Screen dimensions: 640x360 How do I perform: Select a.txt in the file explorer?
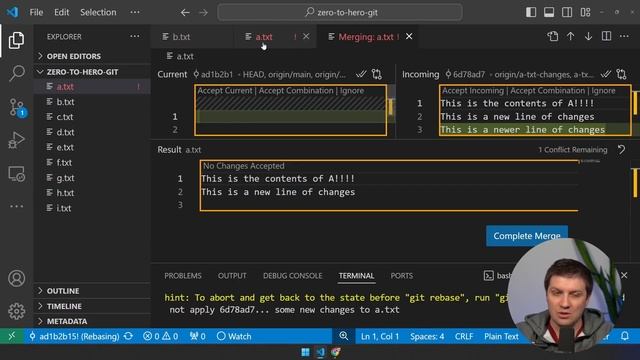click(92, 87)
